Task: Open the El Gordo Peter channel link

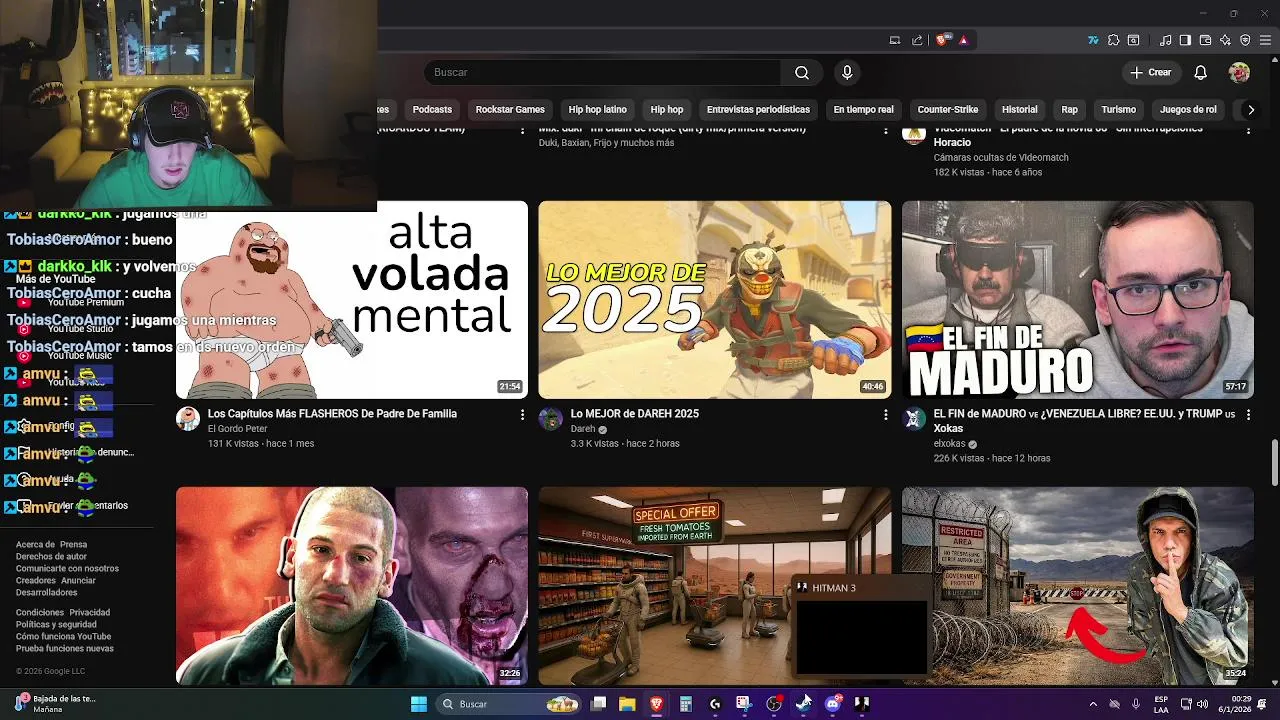Action: point(238,429)
